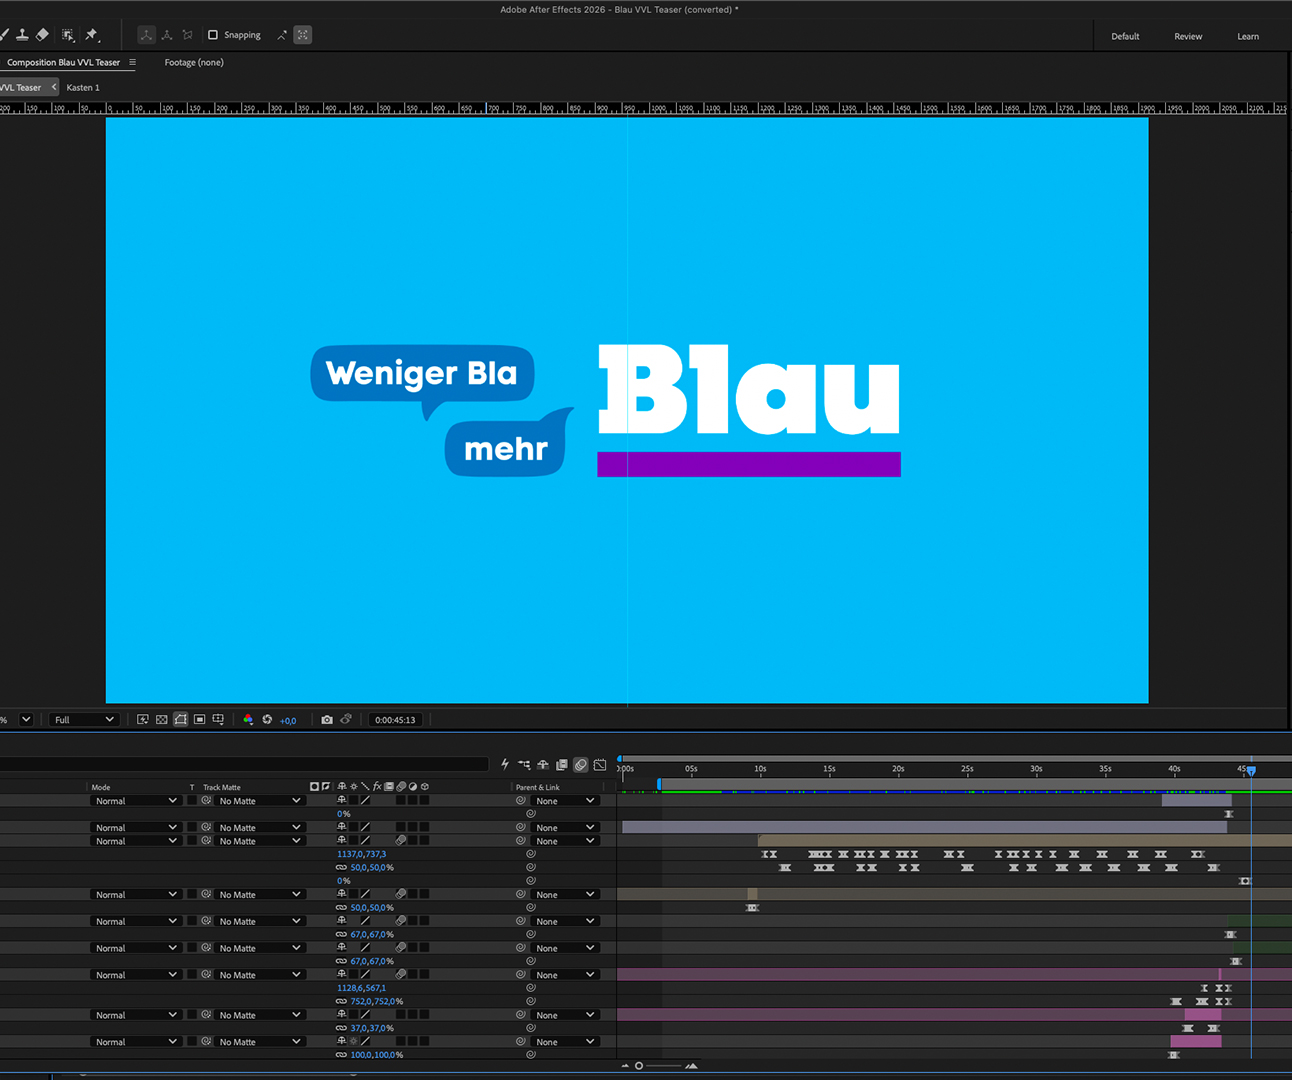Switch to World Axis mode

167,35
